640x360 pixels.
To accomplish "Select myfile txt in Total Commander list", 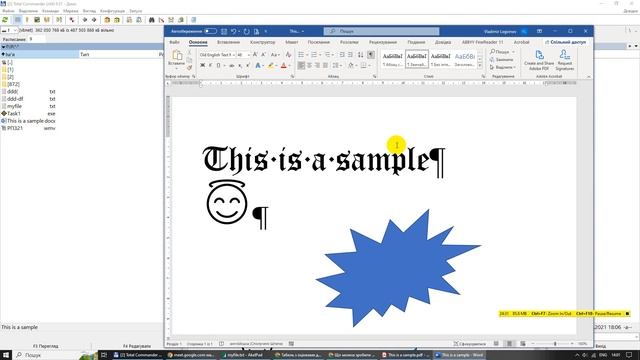I will coord(29,106).
